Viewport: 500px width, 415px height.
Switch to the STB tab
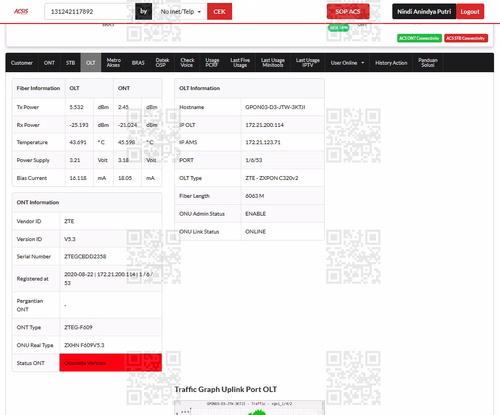tap(70, 63)
